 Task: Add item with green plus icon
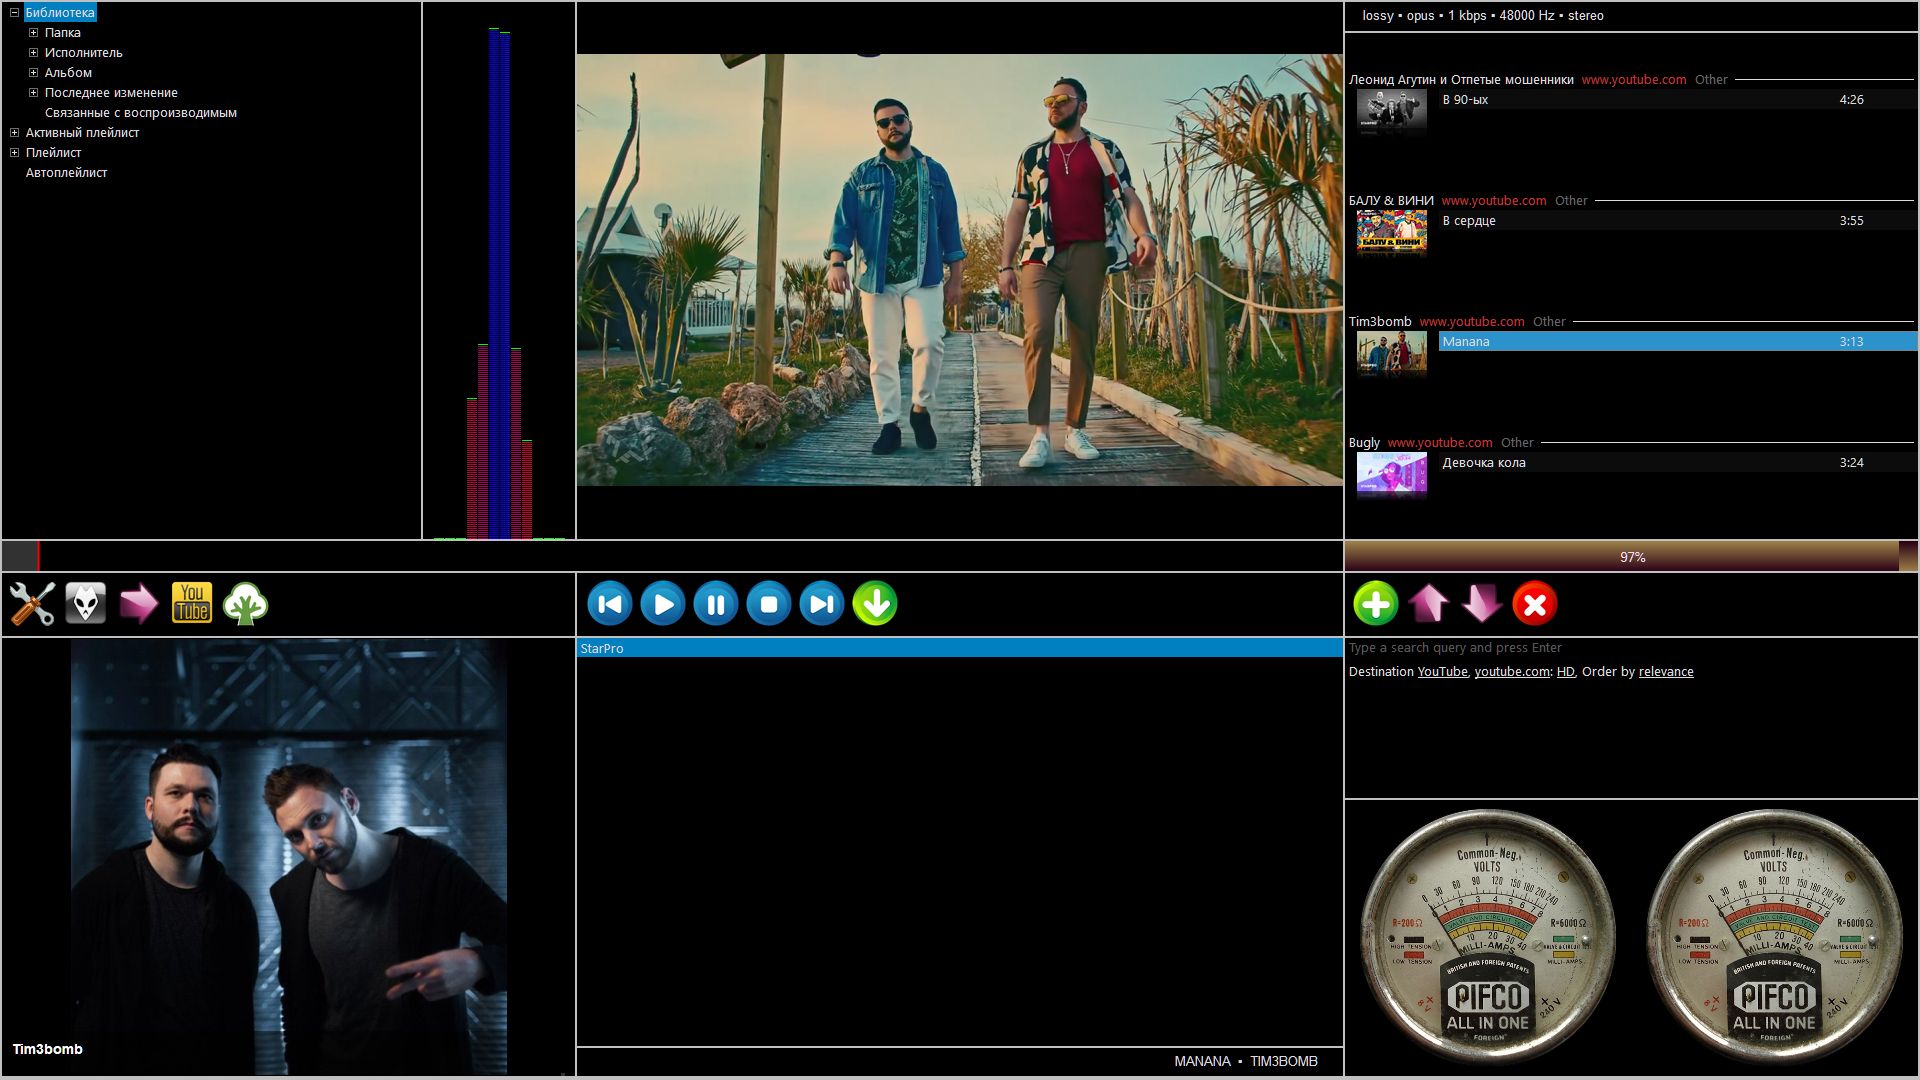[x=1375, y=604]
